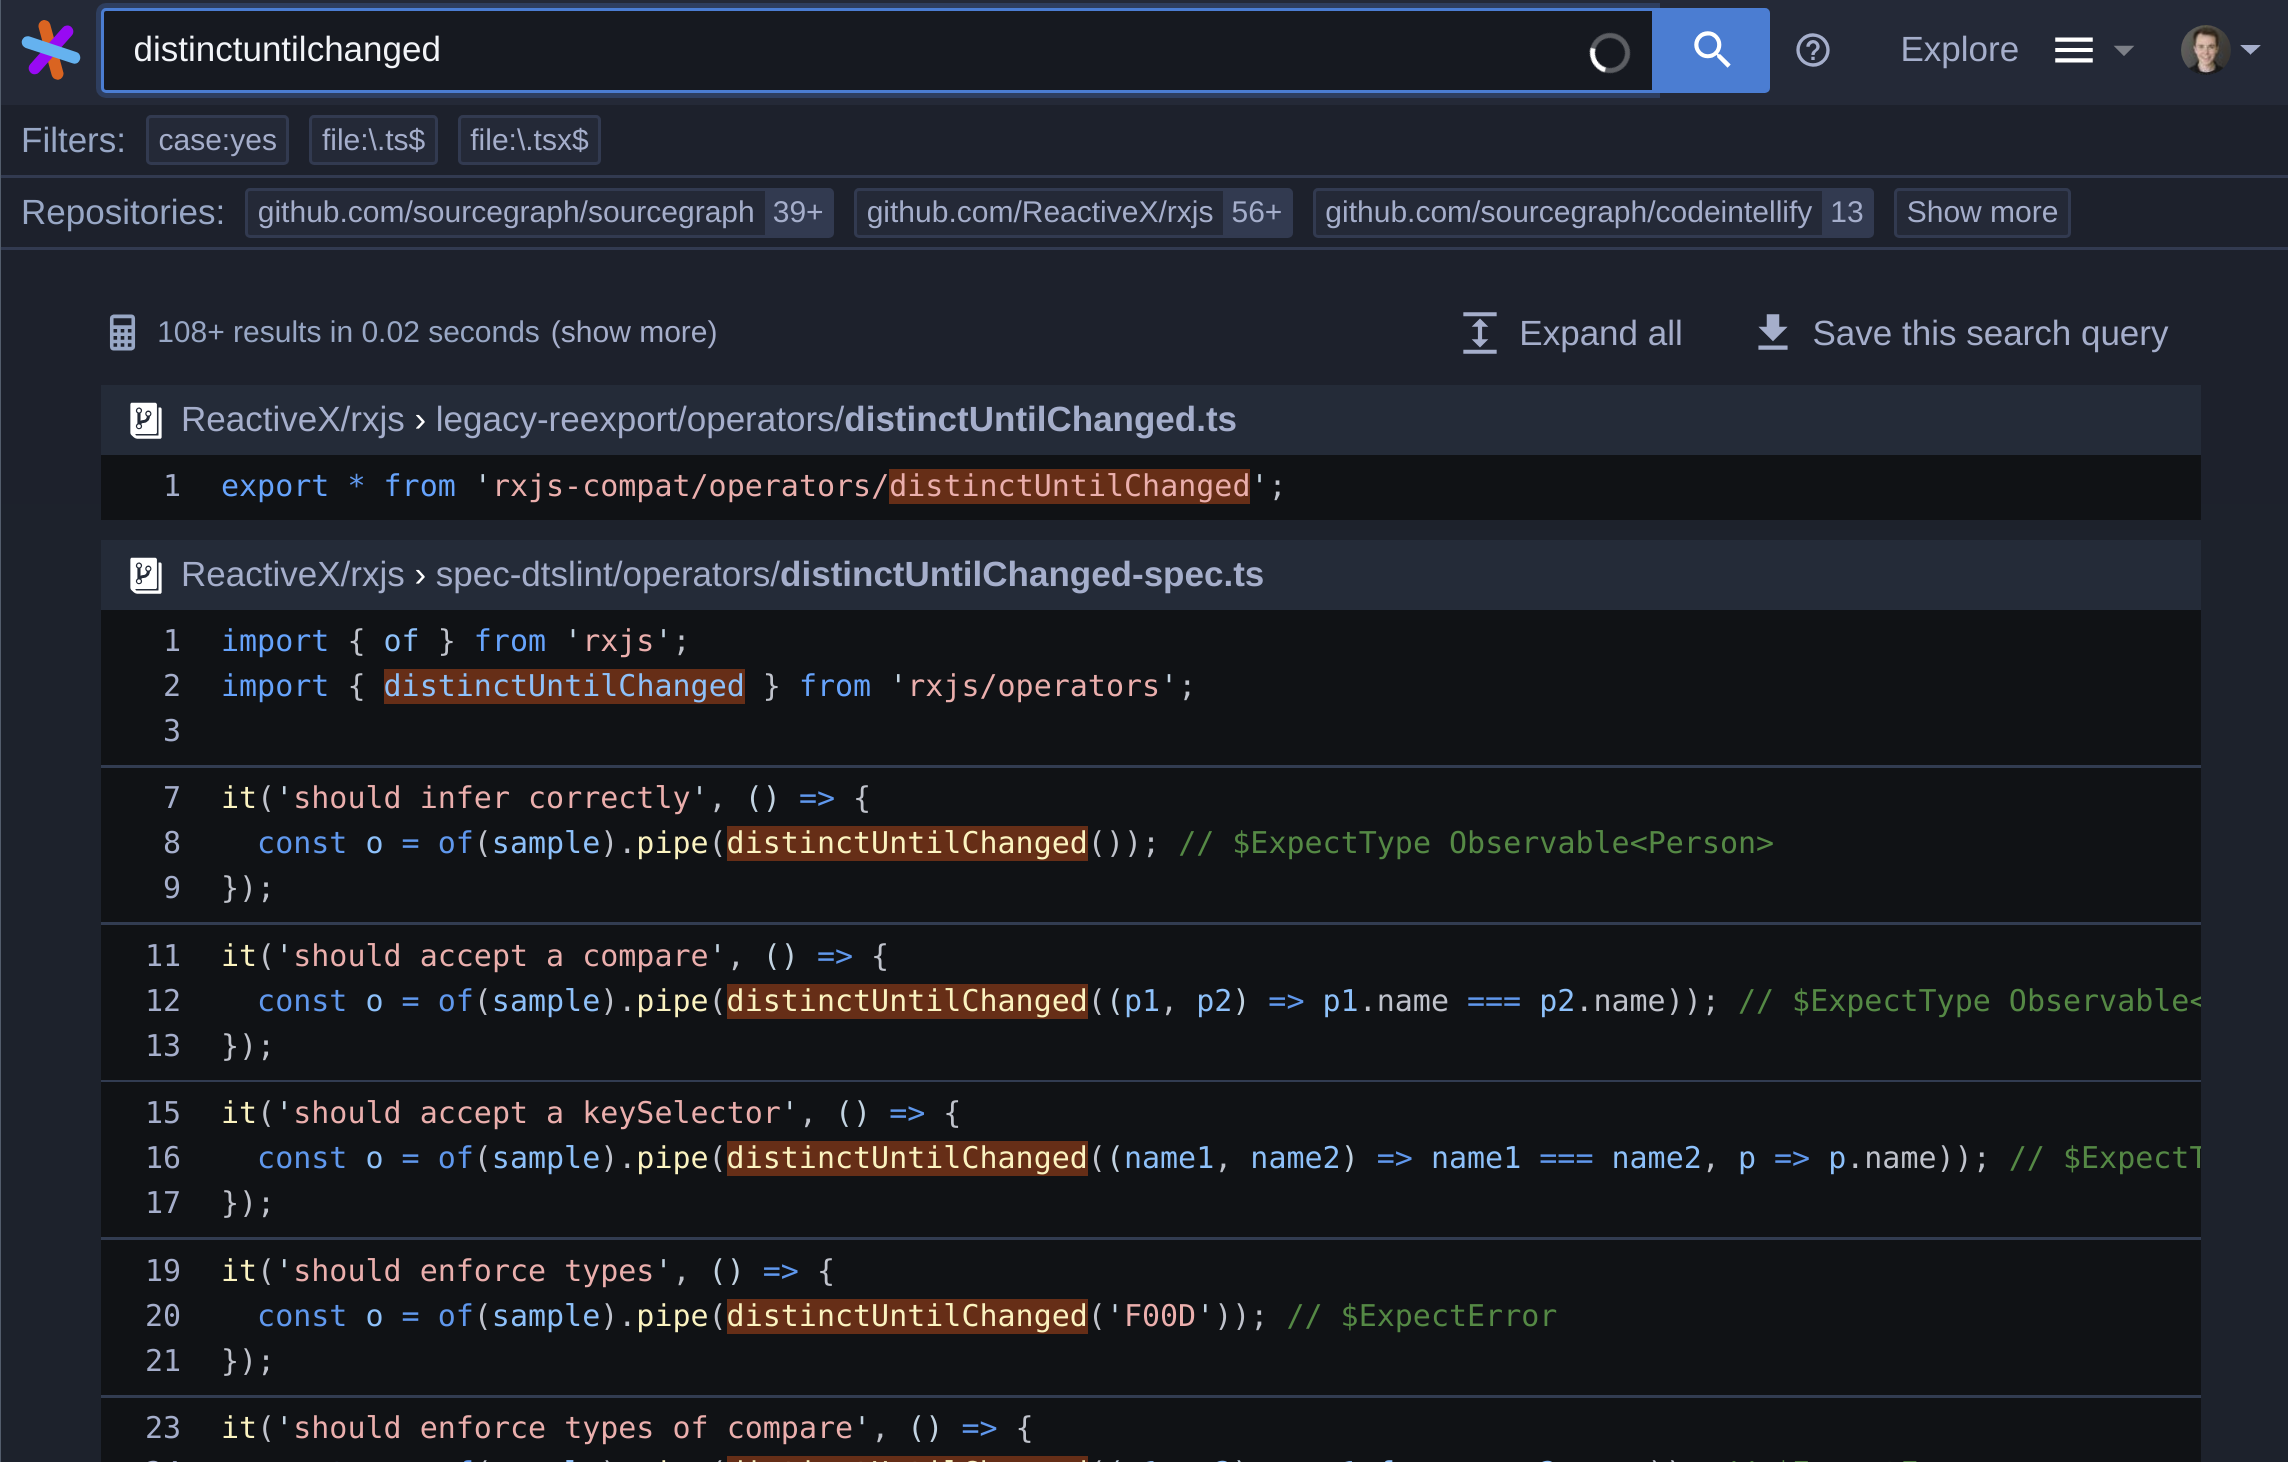
Task: Open the Sourcegraph logo home link
Action: click(51, 50)
